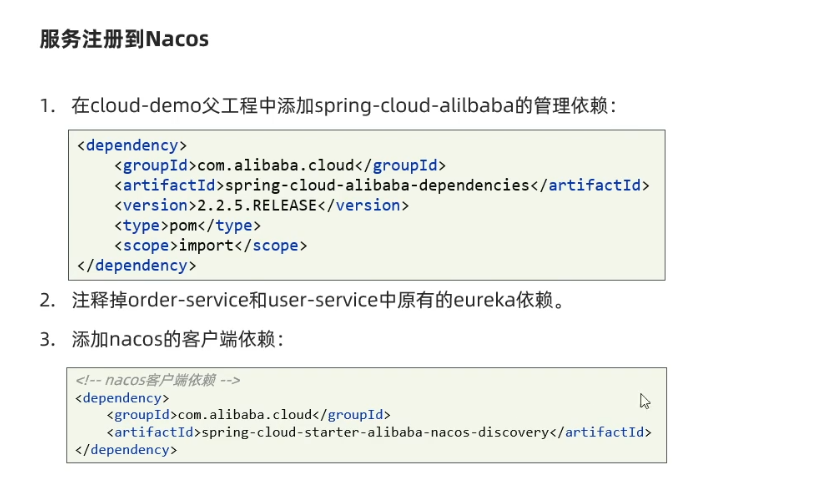This screenshot has height=493, width=831.
Task: Click the spring-cloud-alibaba-dependencies artifactId line
Action: 382,185
